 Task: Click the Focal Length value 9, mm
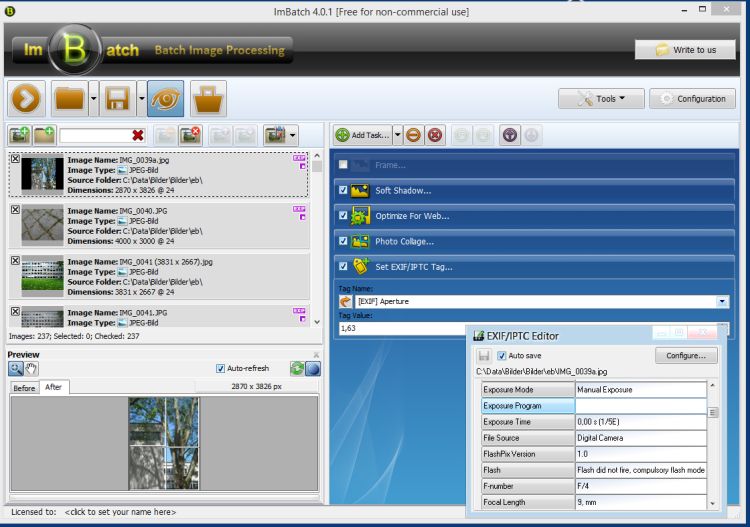[640, 502]
